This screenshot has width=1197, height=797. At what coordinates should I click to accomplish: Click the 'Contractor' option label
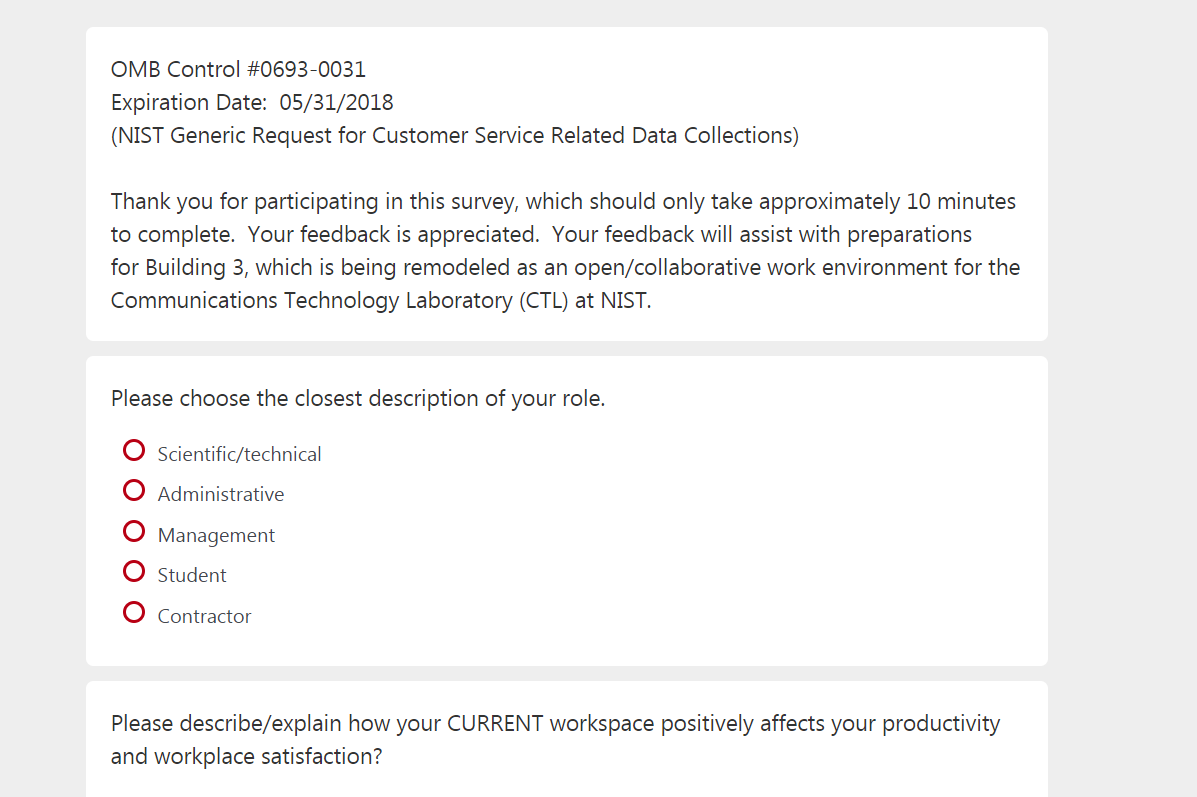point(204,616)
